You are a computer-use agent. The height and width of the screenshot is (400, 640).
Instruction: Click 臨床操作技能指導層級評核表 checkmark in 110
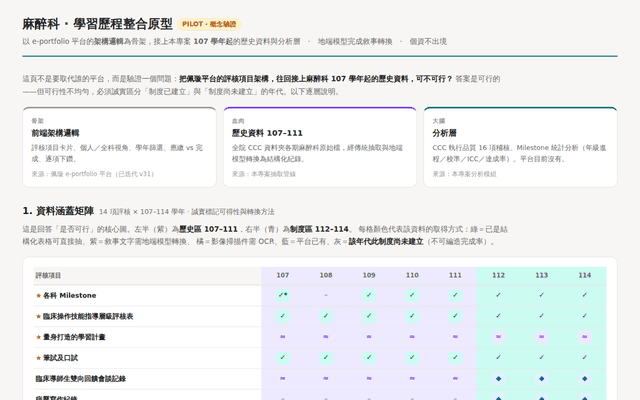(412, 316)
